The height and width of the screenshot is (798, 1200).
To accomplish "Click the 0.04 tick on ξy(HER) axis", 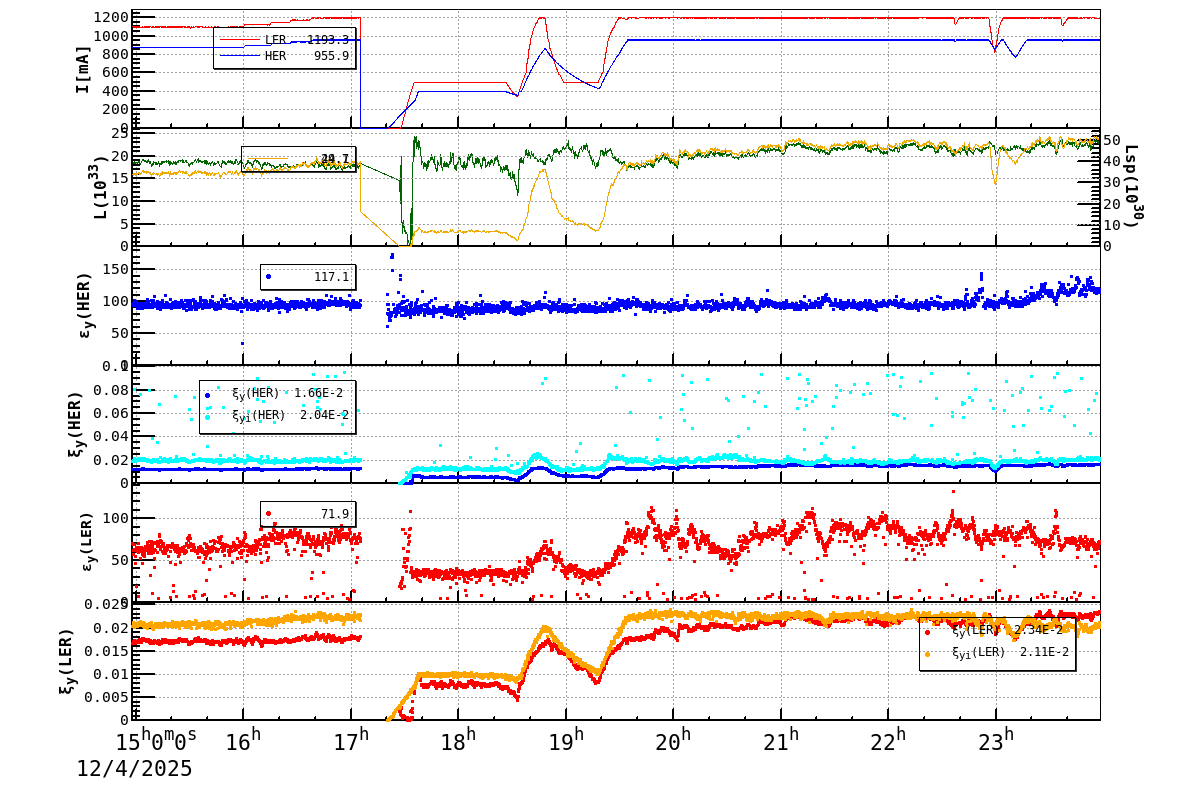I will (x=112, y=436).
